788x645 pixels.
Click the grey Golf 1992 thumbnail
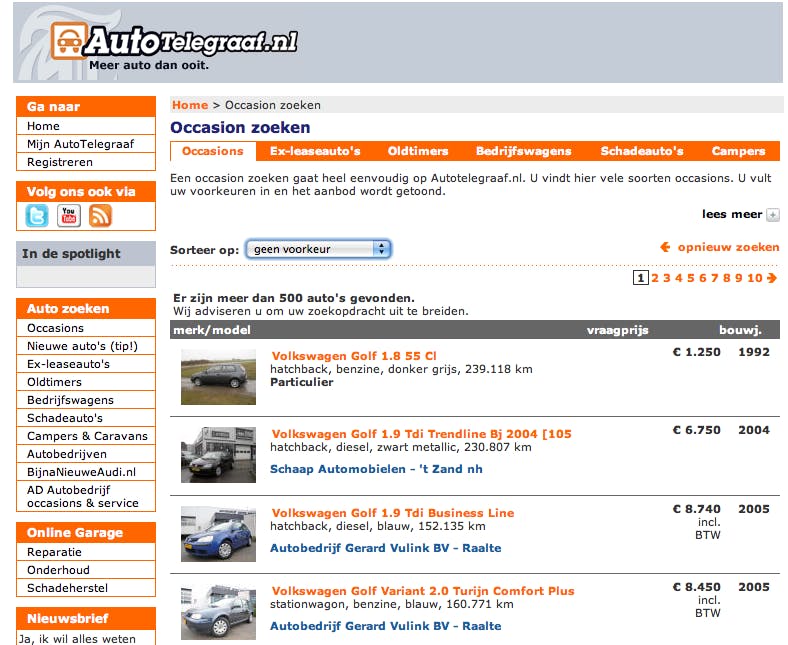tap(219, 377)
